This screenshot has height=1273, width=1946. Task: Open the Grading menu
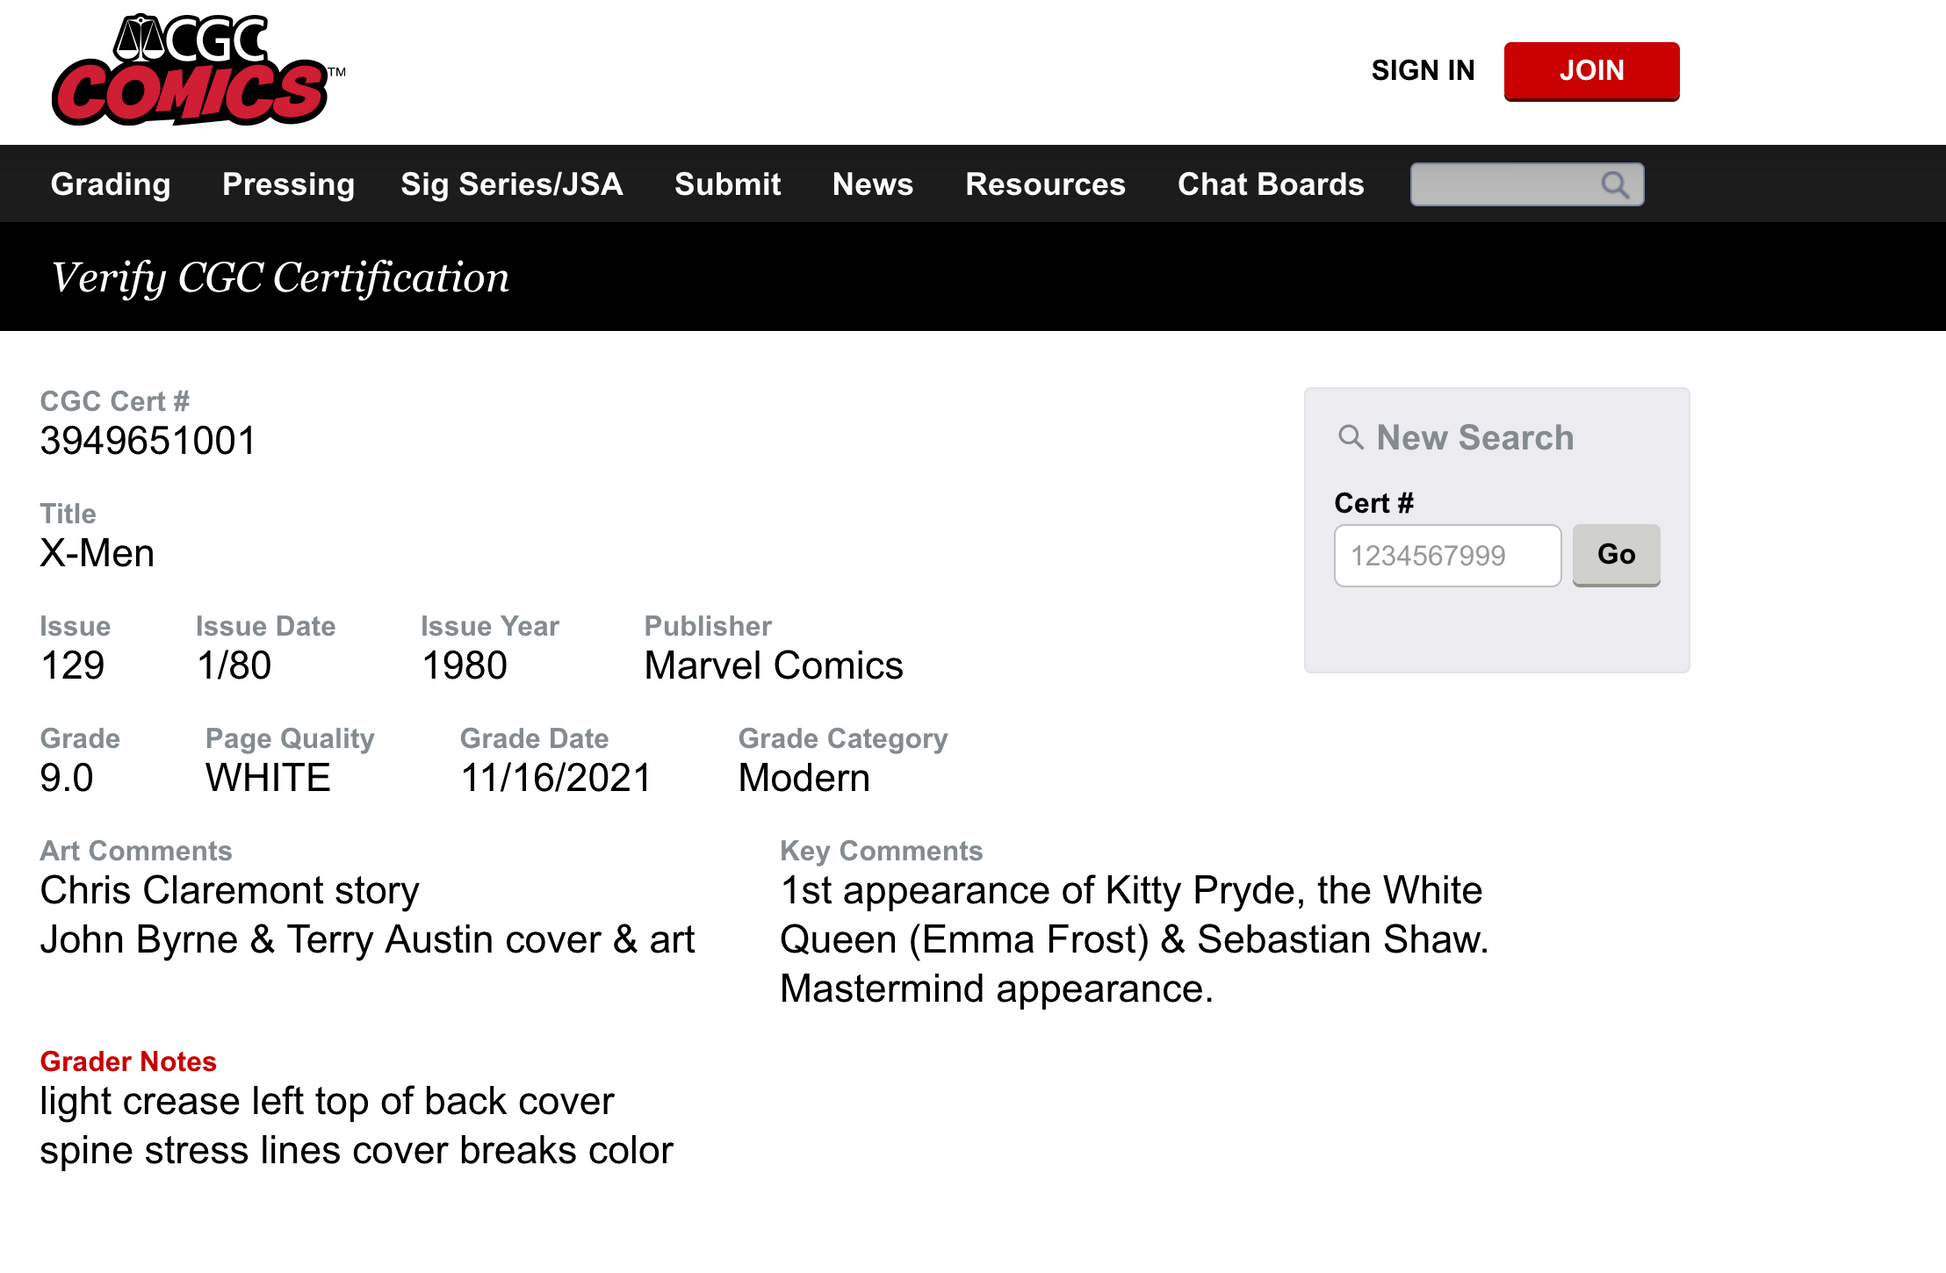click(x=110, y=184)
